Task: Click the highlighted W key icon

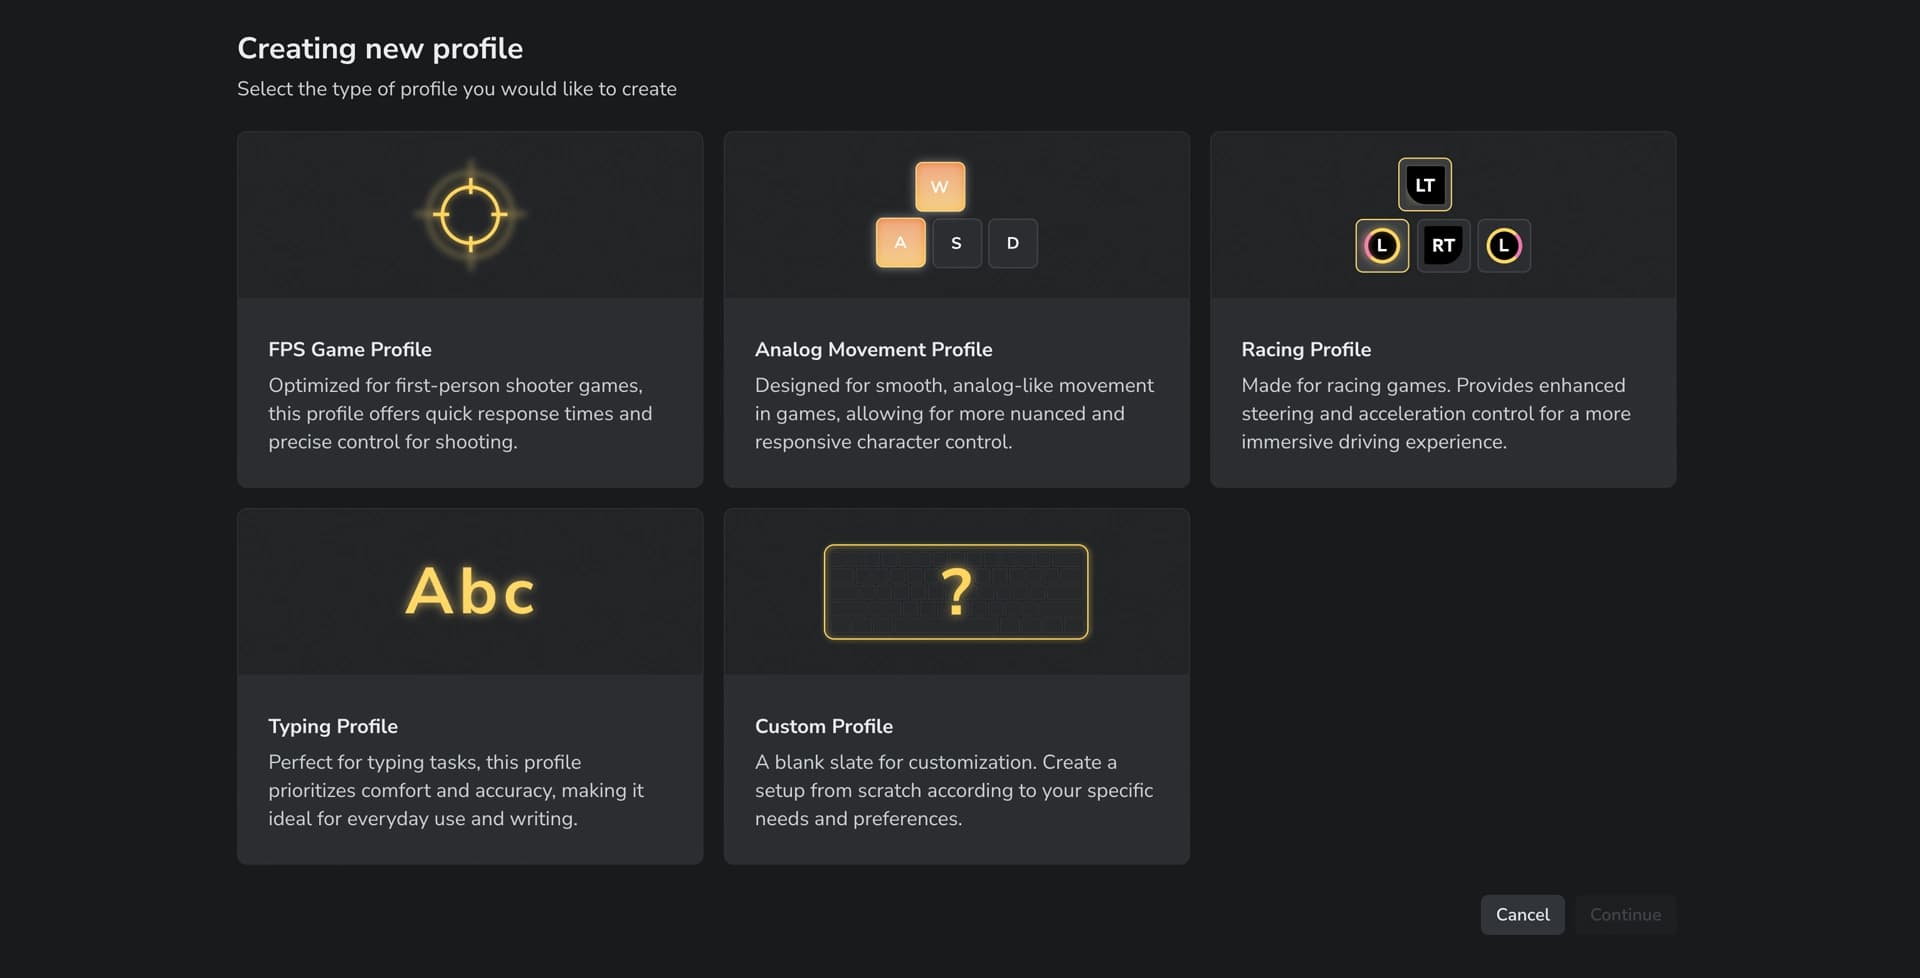Action: [940, 187]
